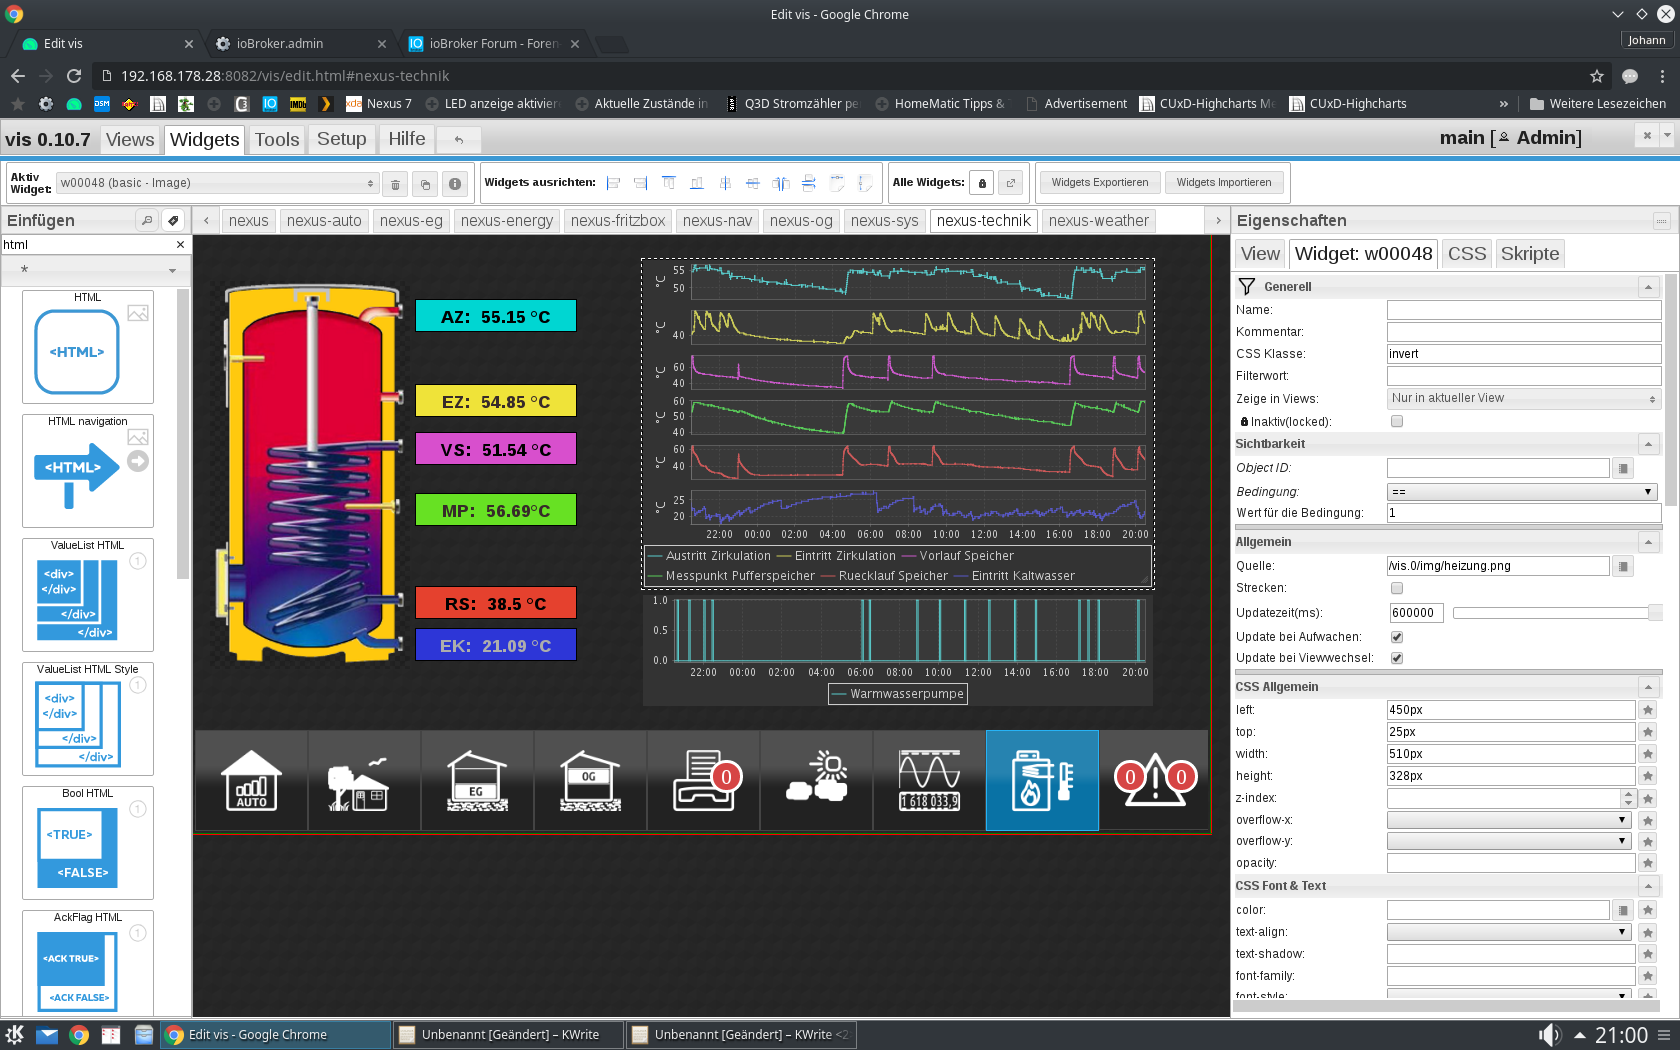Open Zeige in Views dropdown

[1524, 398]
